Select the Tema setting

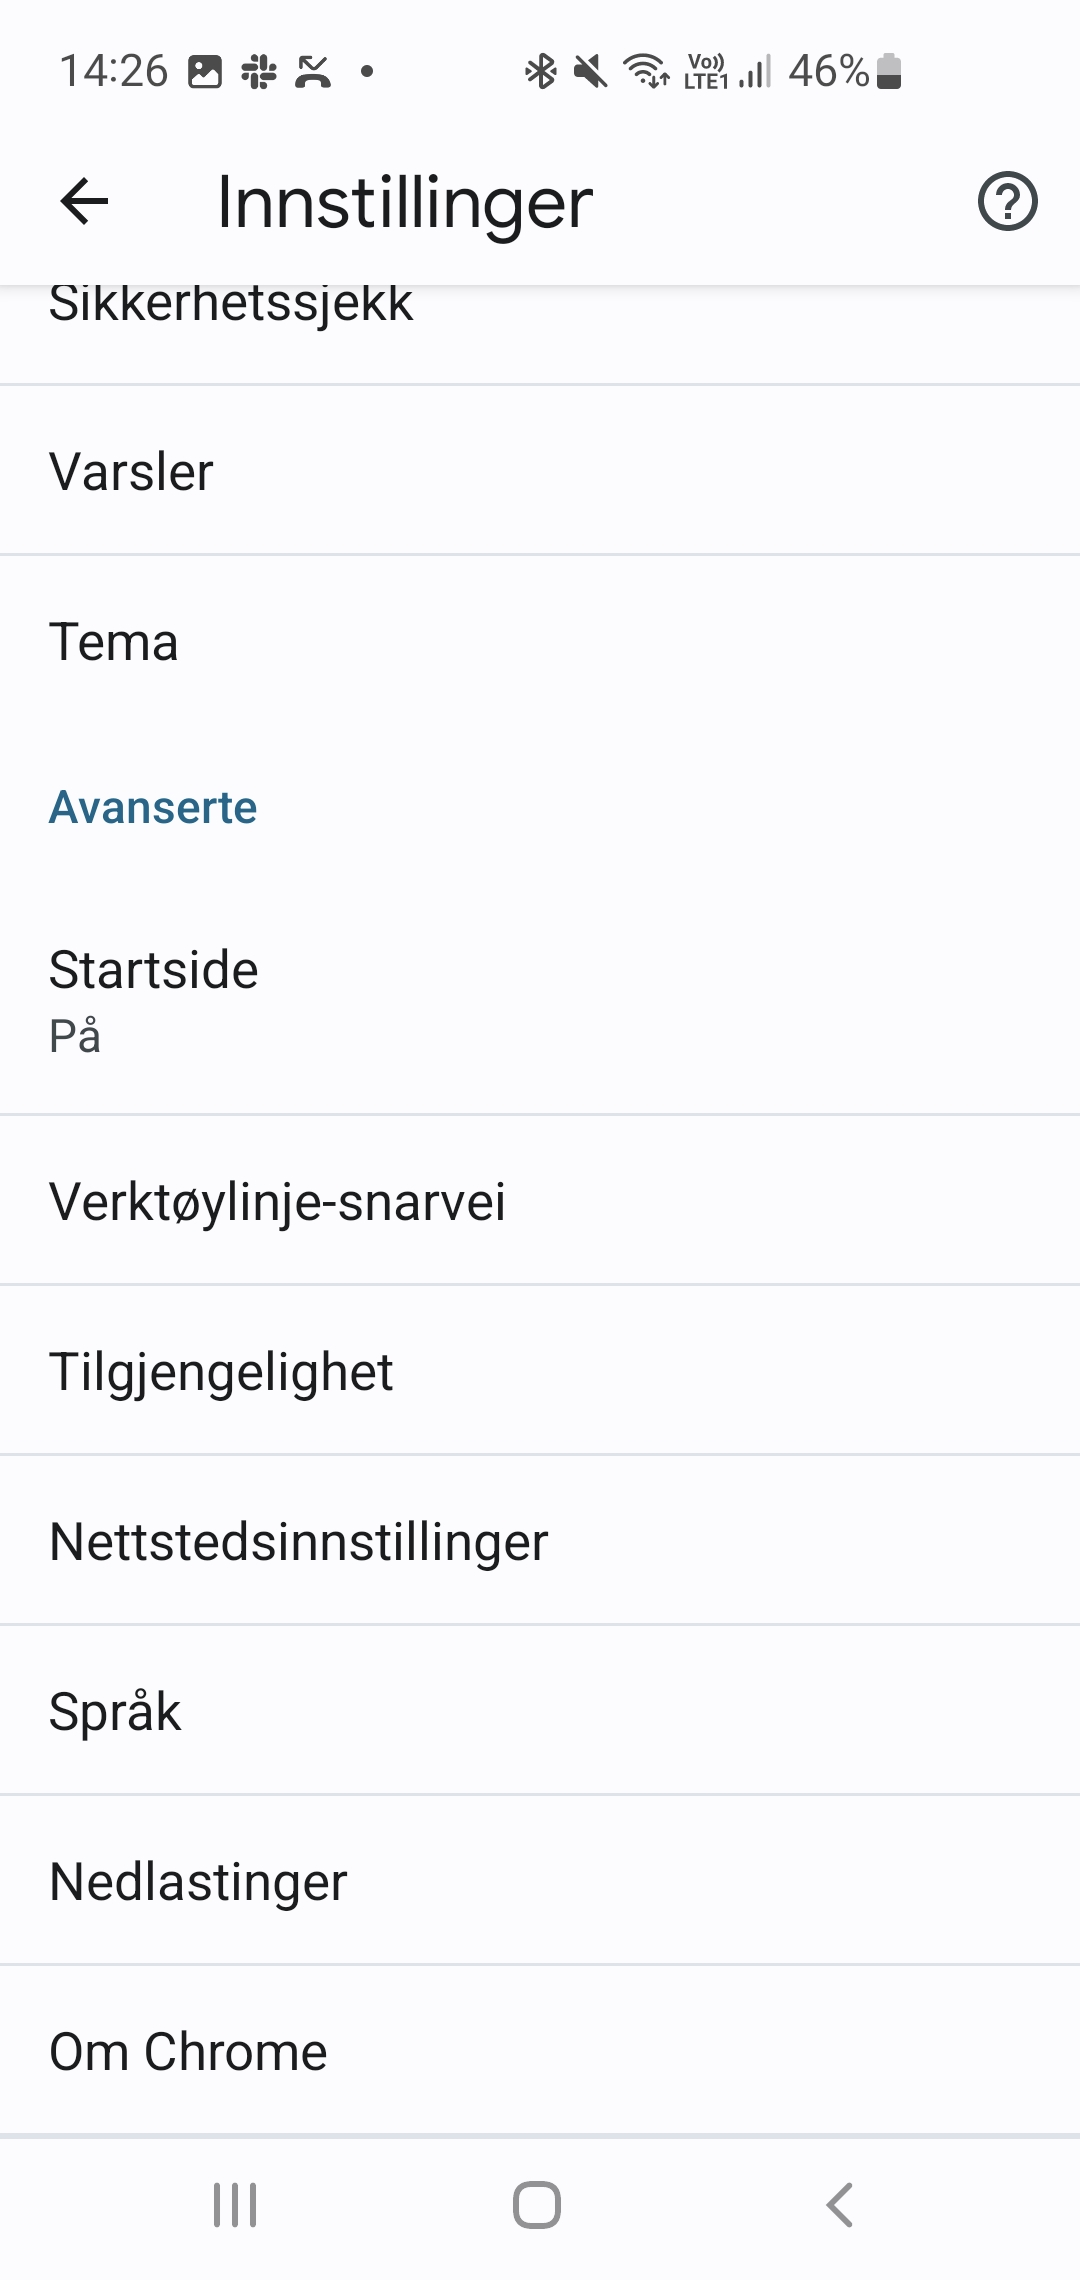pyautogui.click(x=540, y=641)
